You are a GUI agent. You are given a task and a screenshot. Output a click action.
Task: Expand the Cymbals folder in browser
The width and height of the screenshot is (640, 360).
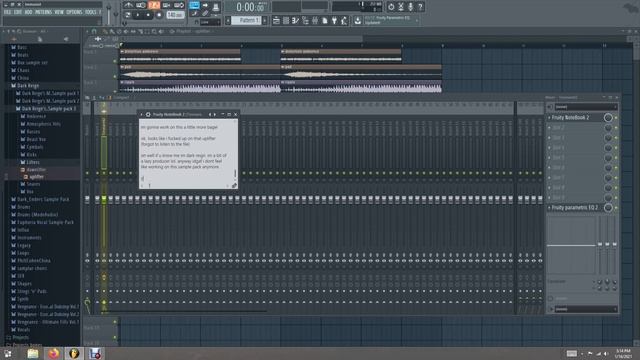(35, 147)
